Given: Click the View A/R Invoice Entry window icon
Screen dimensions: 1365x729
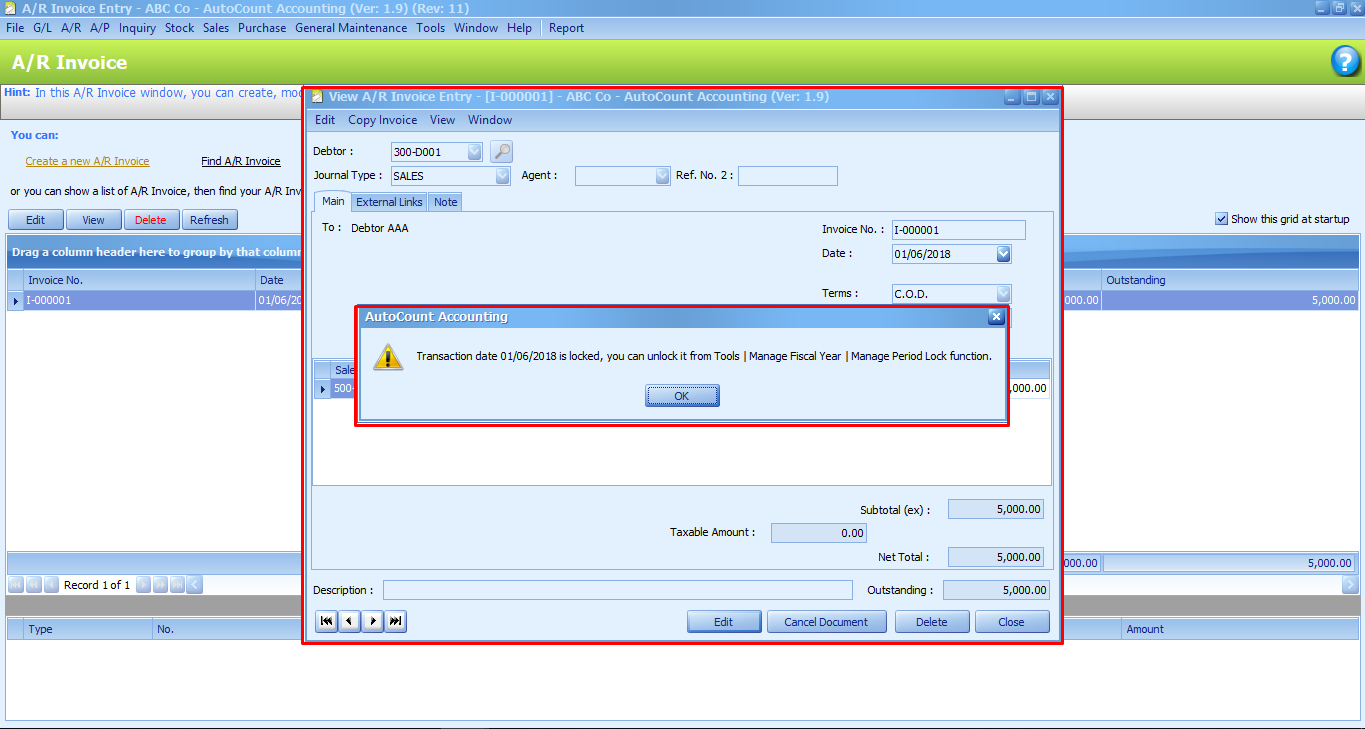Looking at the screenshot, I should (317, 97).
